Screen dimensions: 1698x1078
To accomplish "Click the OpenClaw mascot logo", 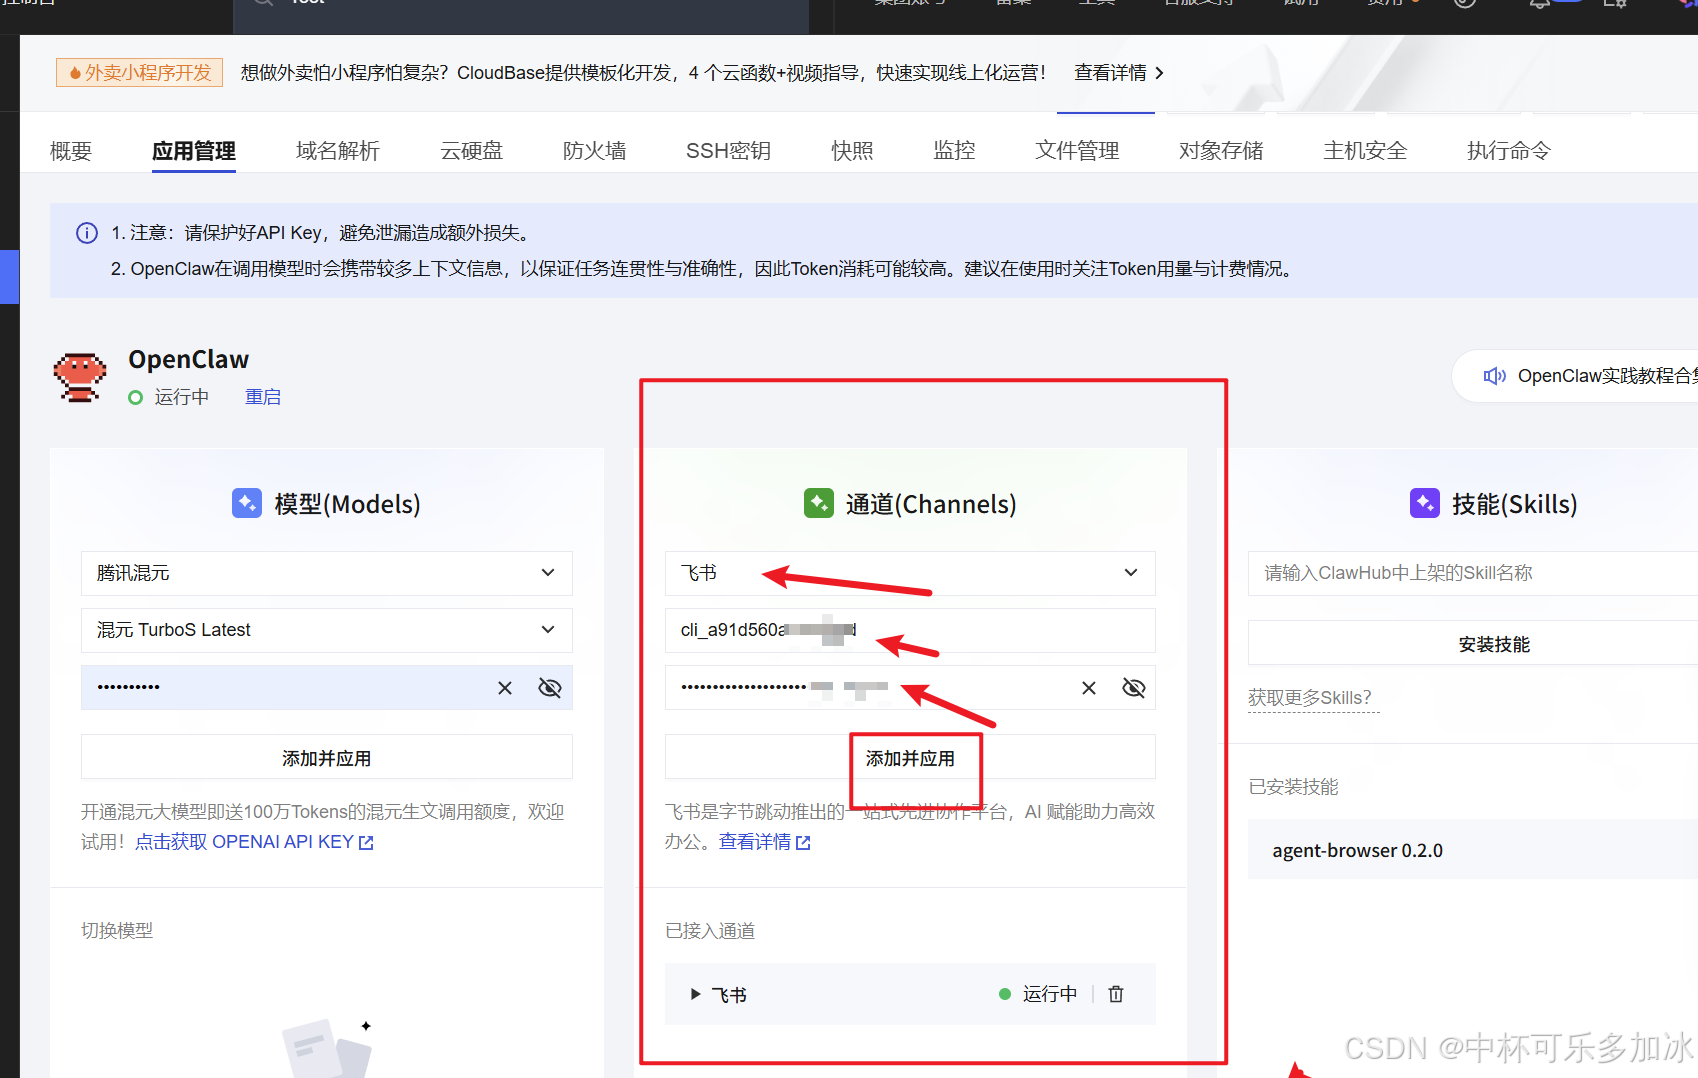I will click(80, 377).
